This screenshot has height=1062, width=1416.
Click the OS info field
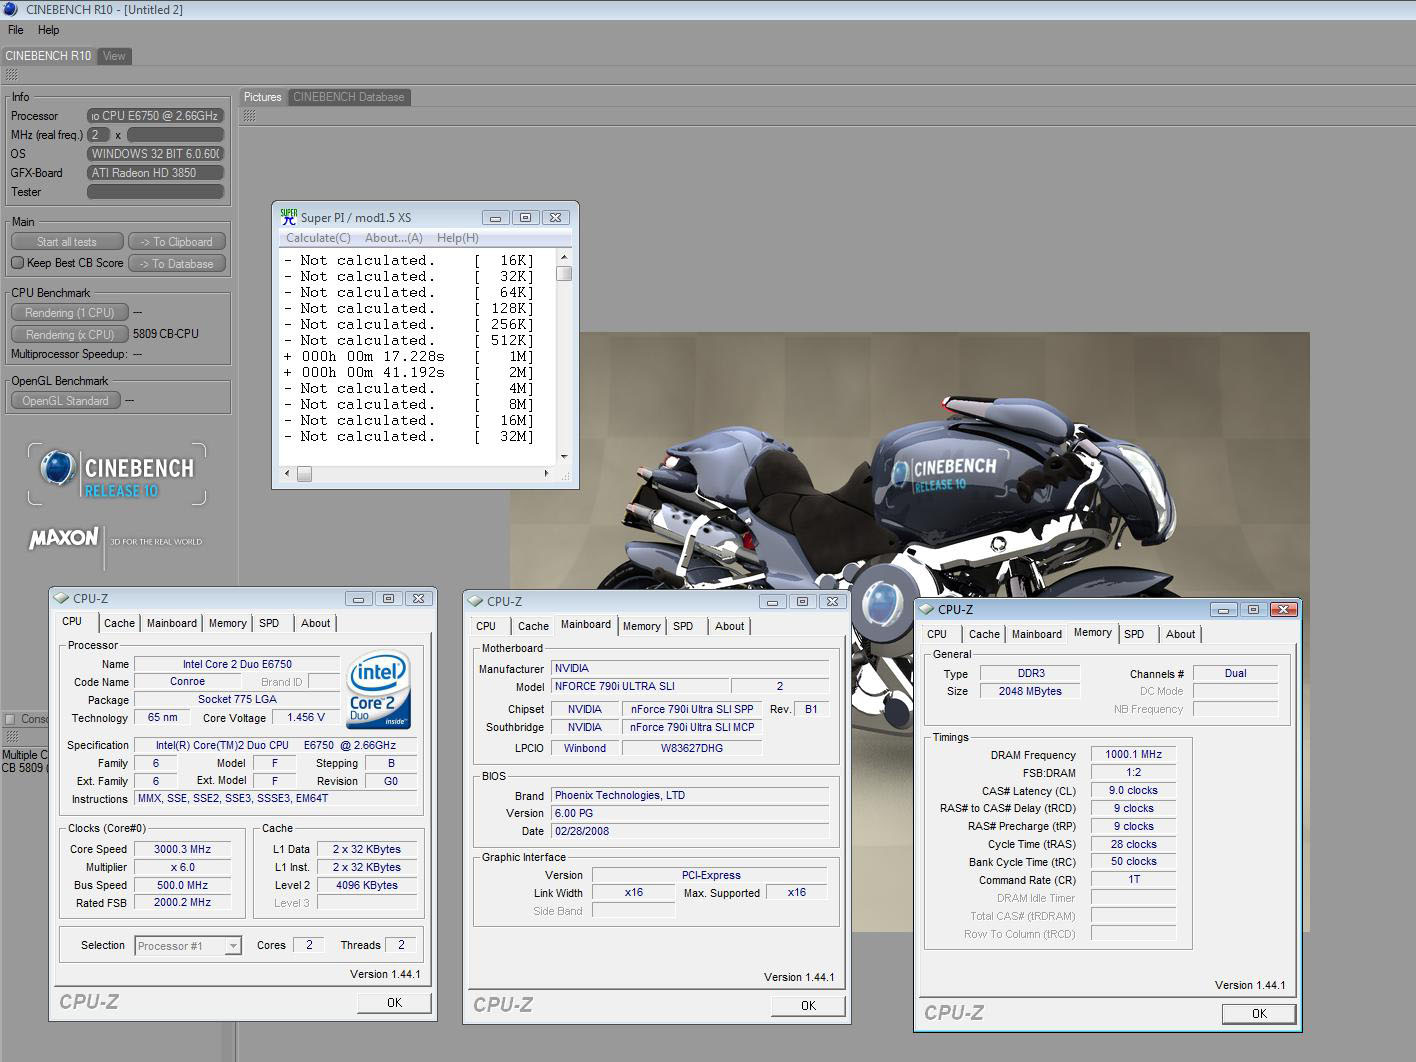pos(156,154)
